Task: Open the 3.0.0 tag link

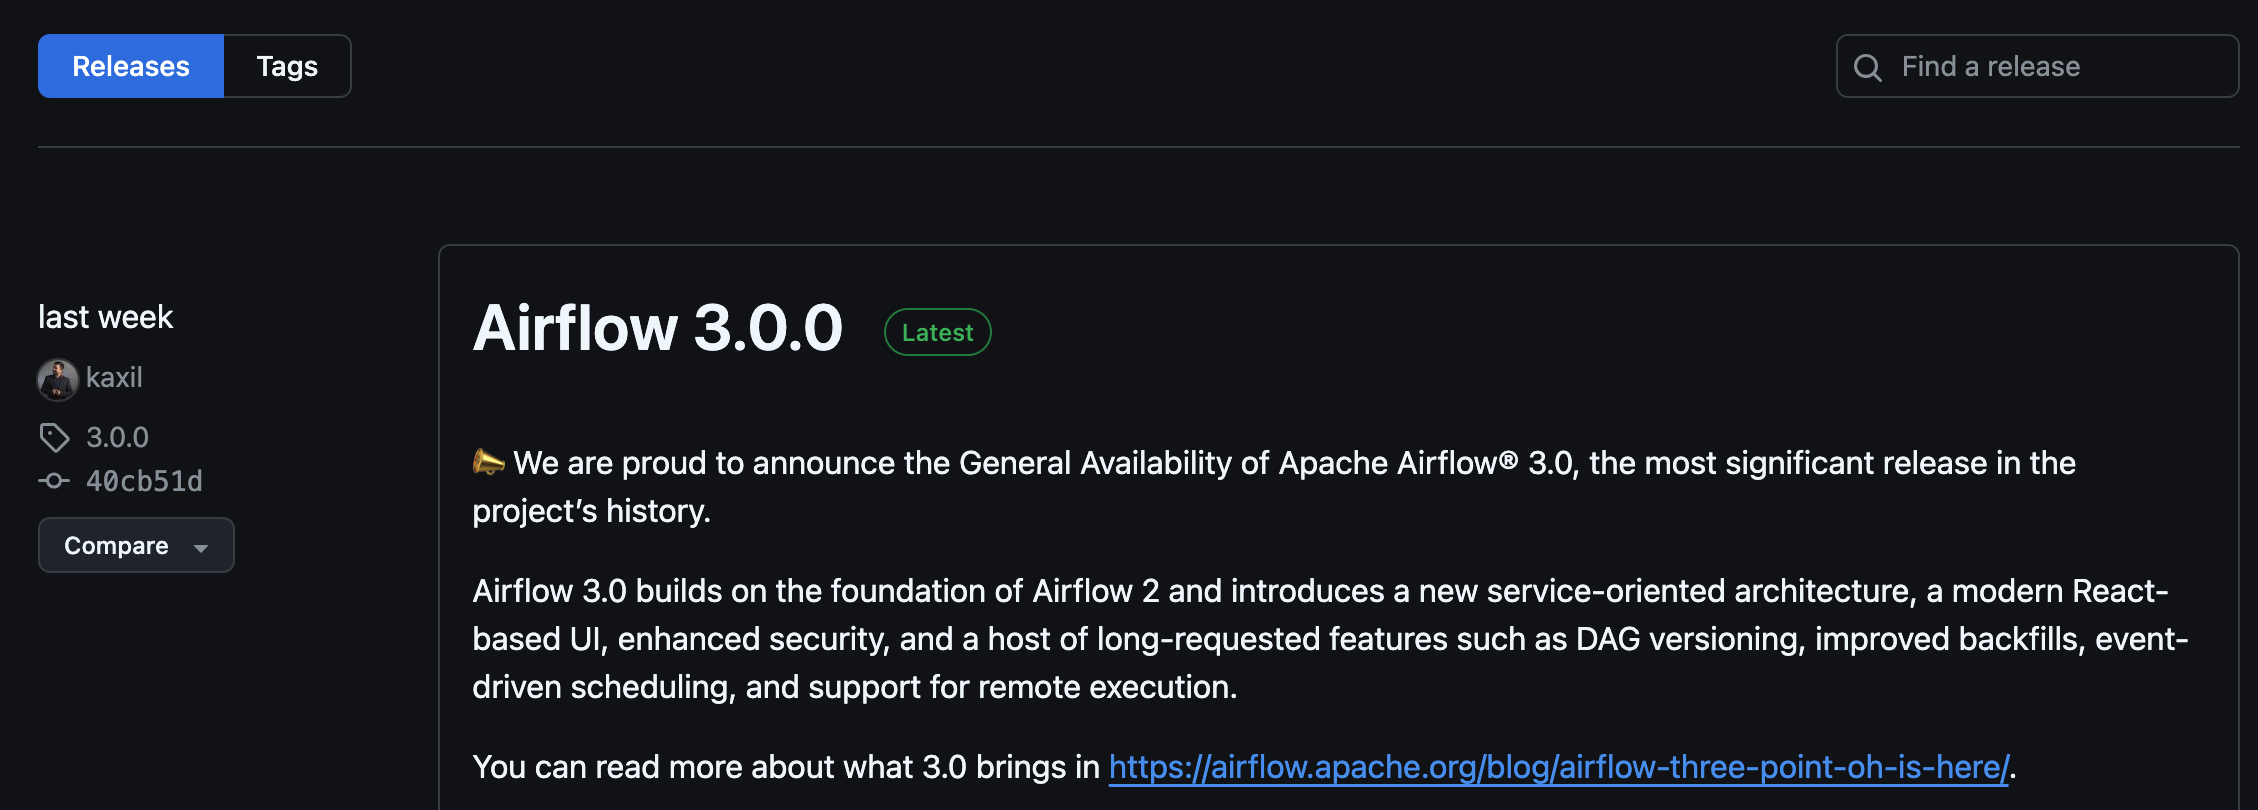Action: tap(117, 437)
